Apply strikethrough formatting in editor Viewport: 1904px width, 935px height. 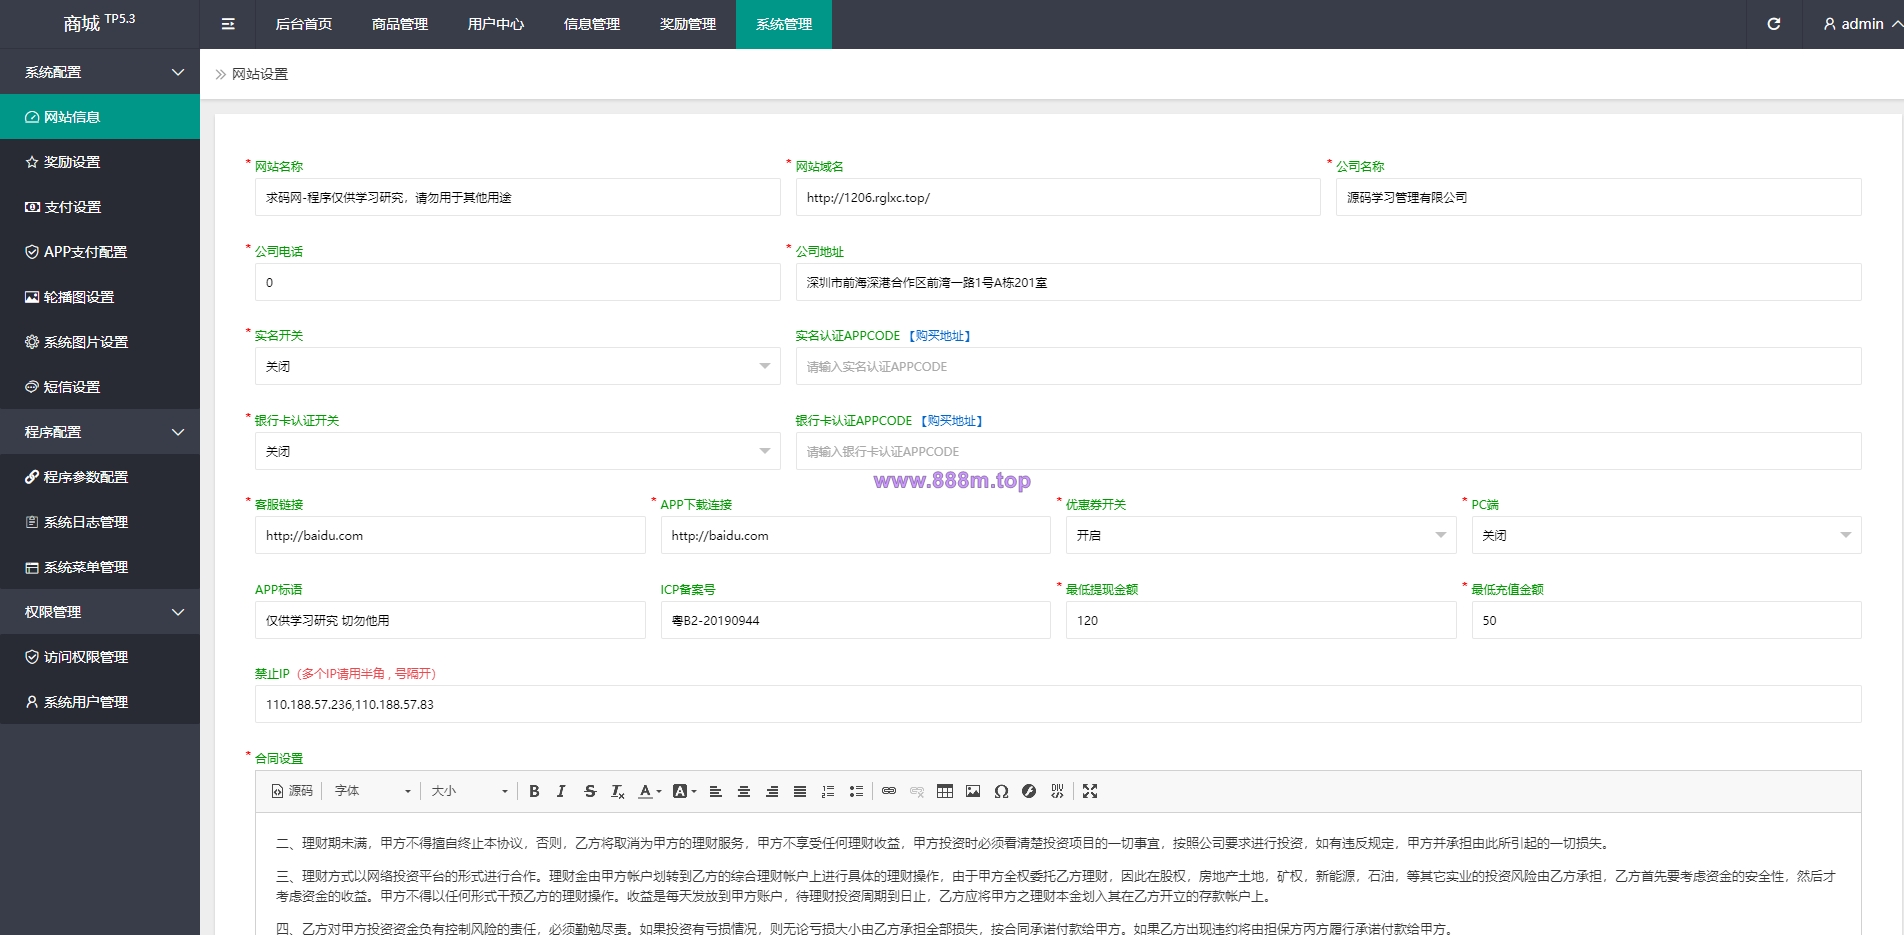coord(590,791)
